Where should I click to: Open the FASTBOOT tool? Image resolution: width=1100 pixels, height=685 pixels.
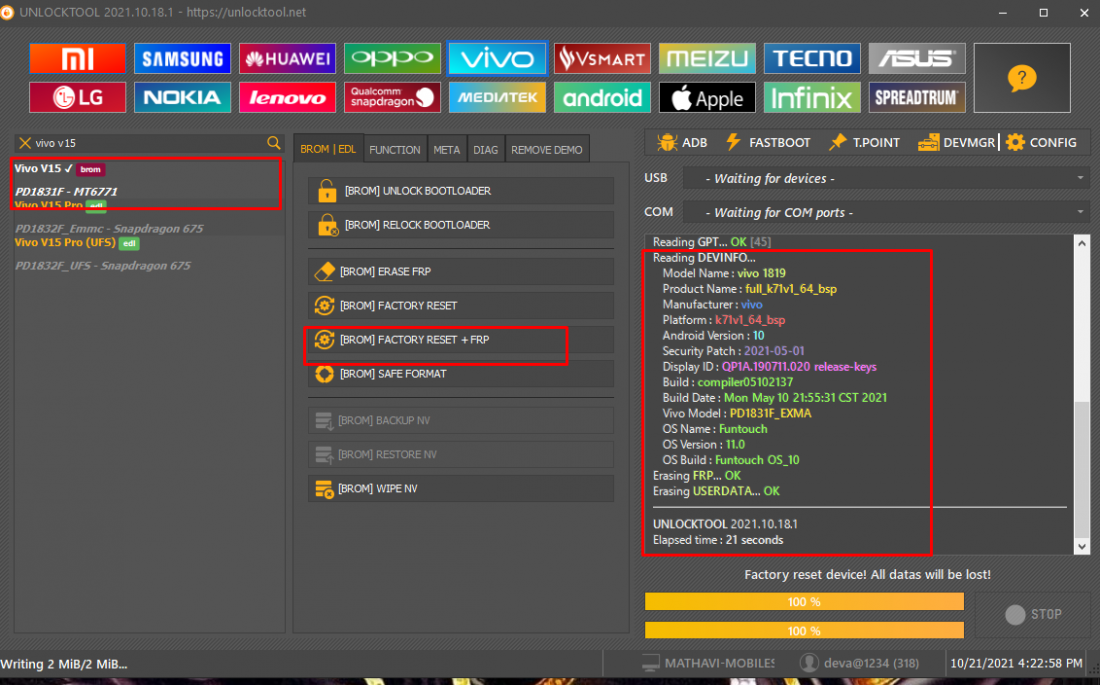tap(767, 142)
